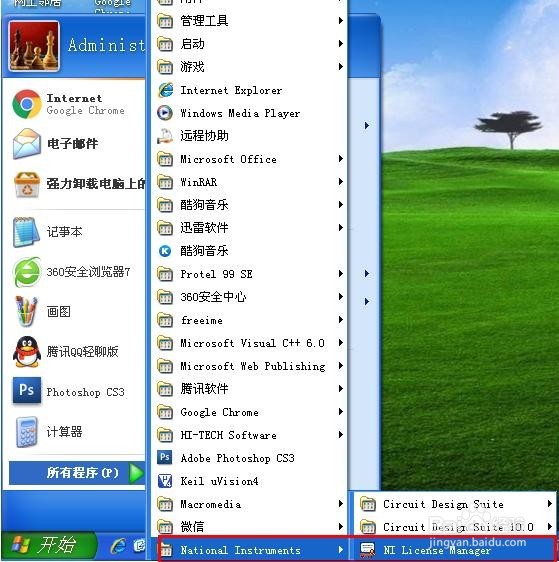Screen dimensions: 559x562
Task: Click the Internet Explorer quick launch icon on the taskbar
Action: pos(118,546)
